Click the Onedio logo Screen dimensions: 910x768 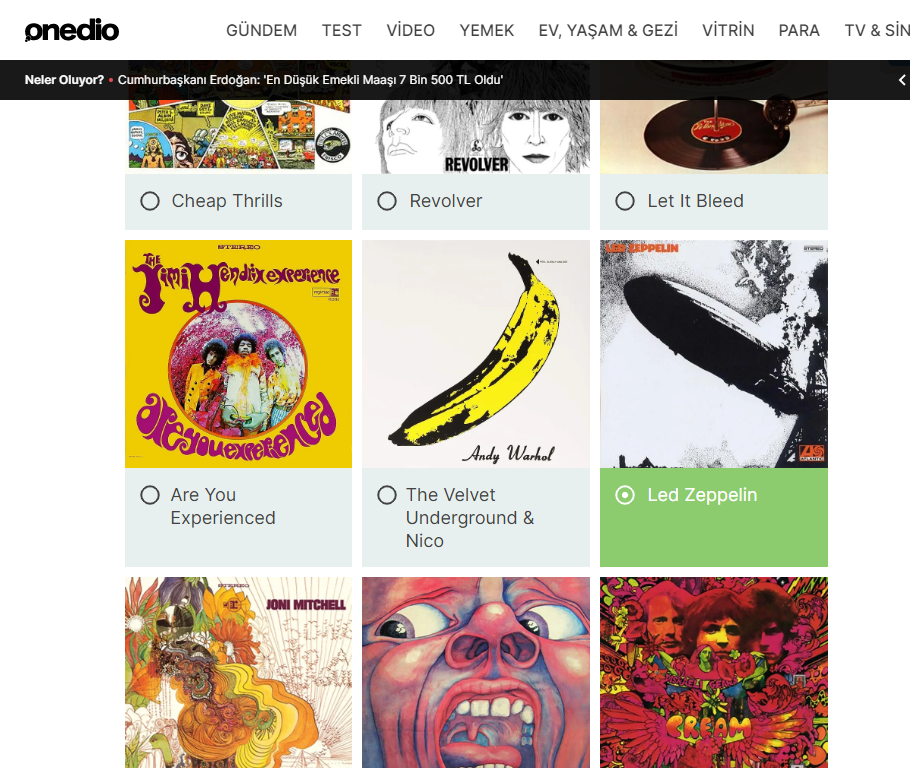pos(72,30)
